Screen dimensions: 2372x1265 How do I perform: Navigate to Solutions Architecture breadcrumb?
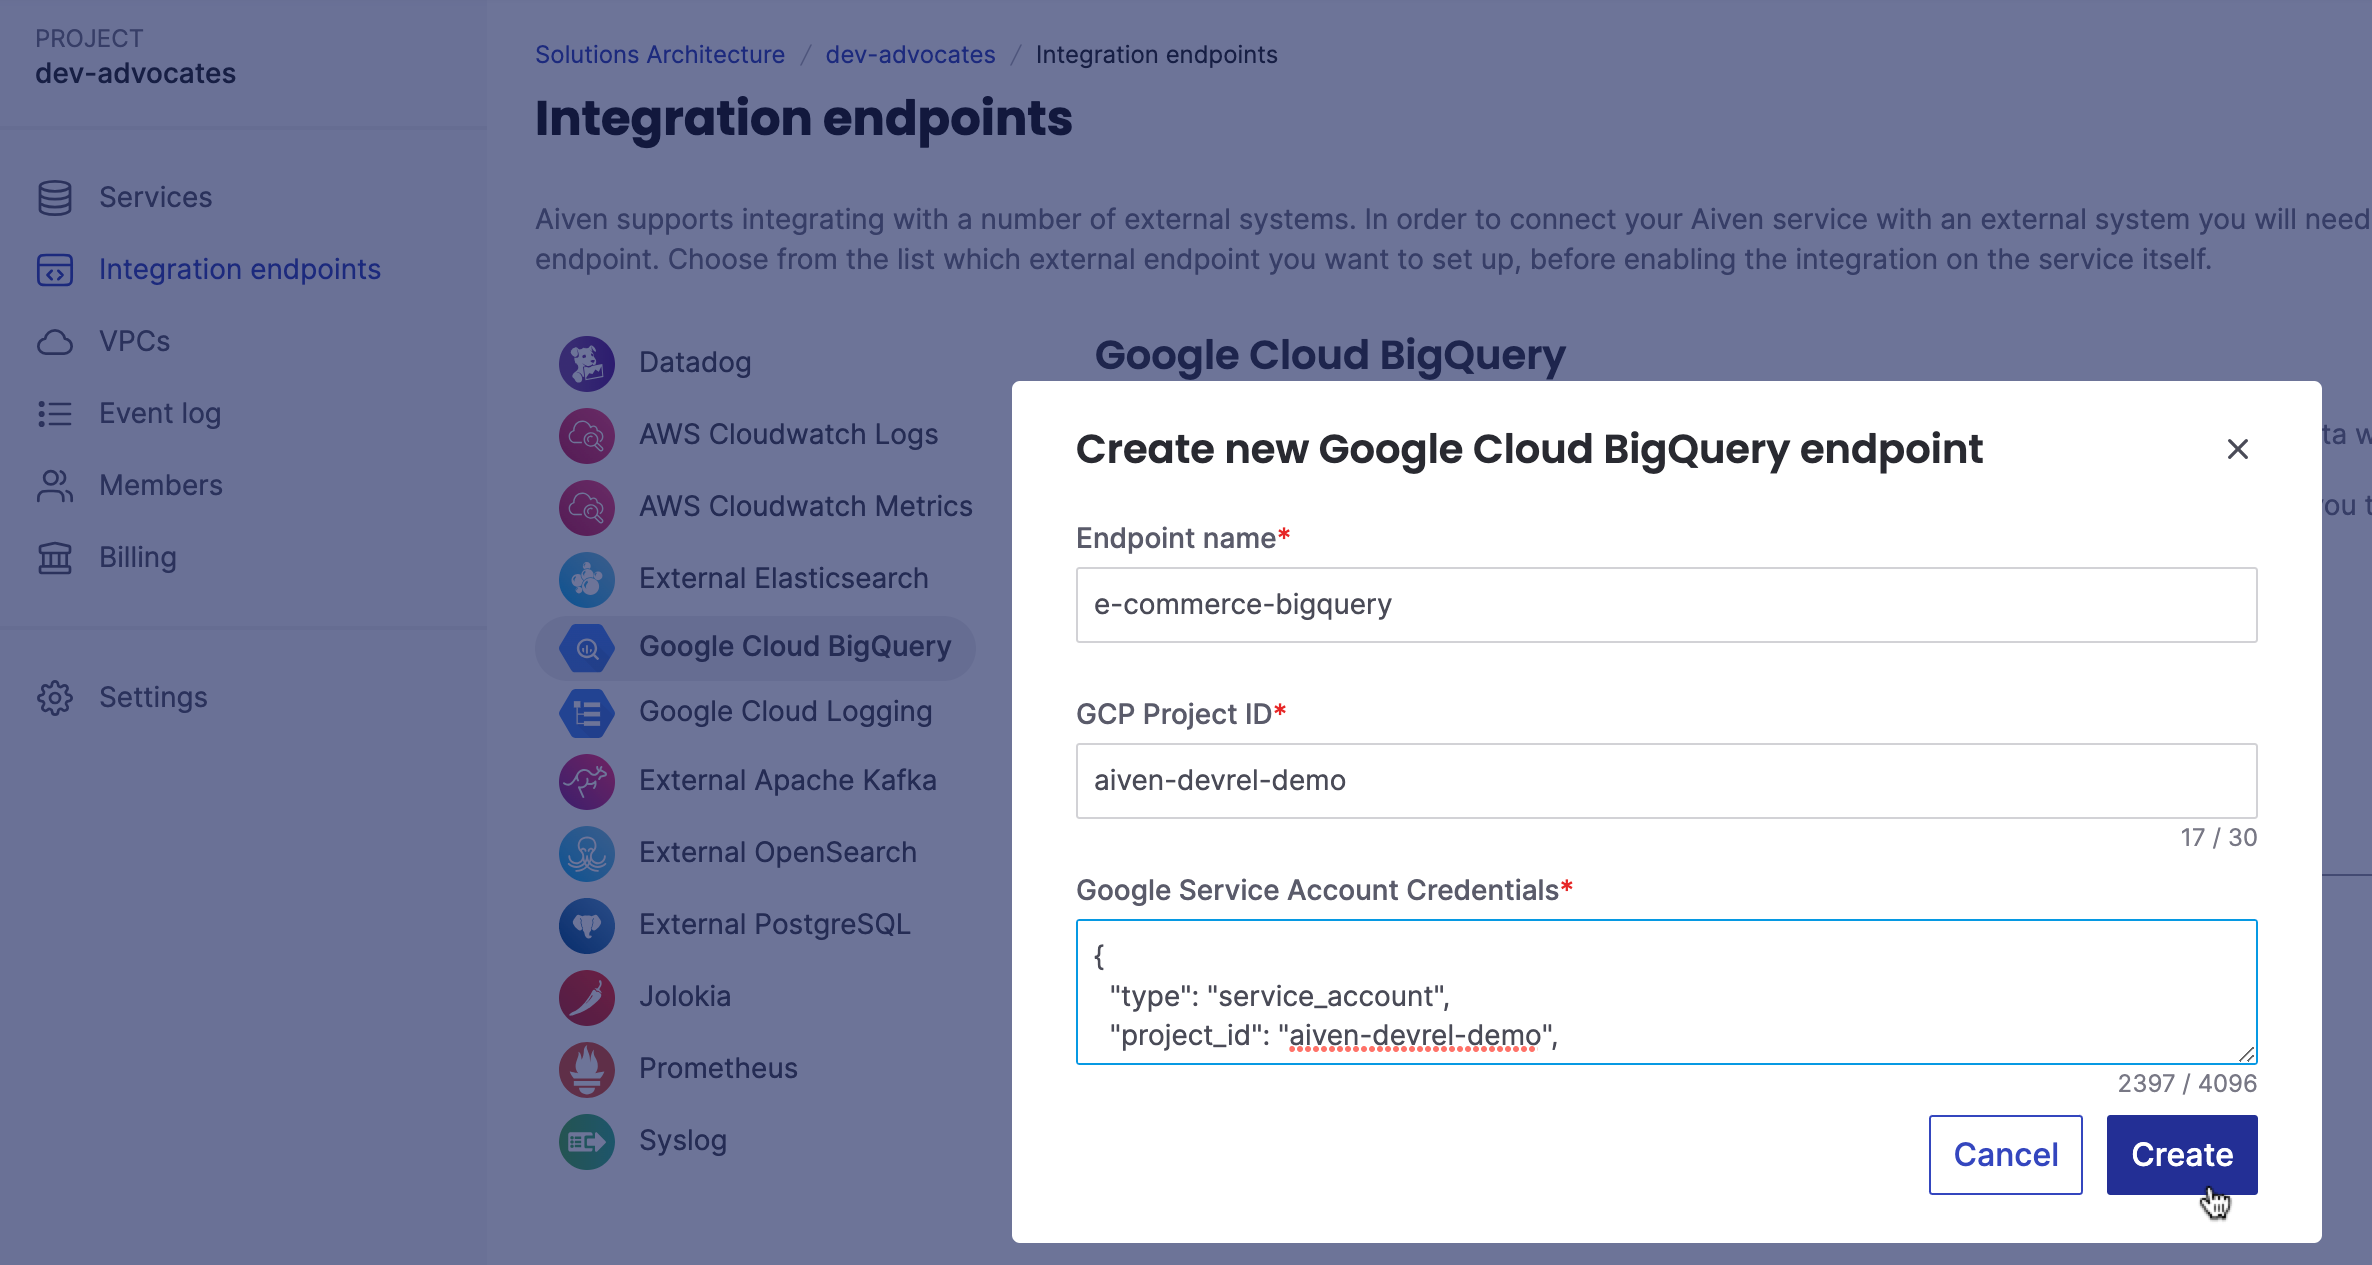tap(660, 54)
